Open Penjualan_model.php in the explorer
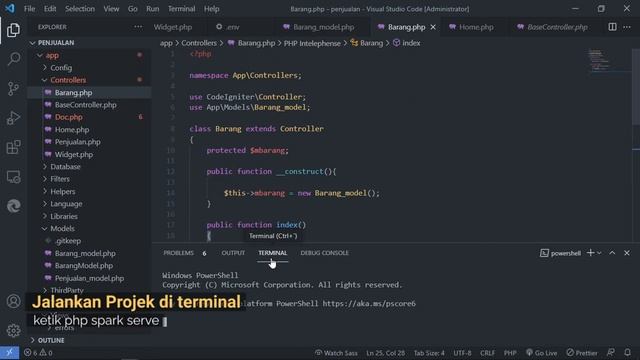640x360 pixels. pos(89,278)
